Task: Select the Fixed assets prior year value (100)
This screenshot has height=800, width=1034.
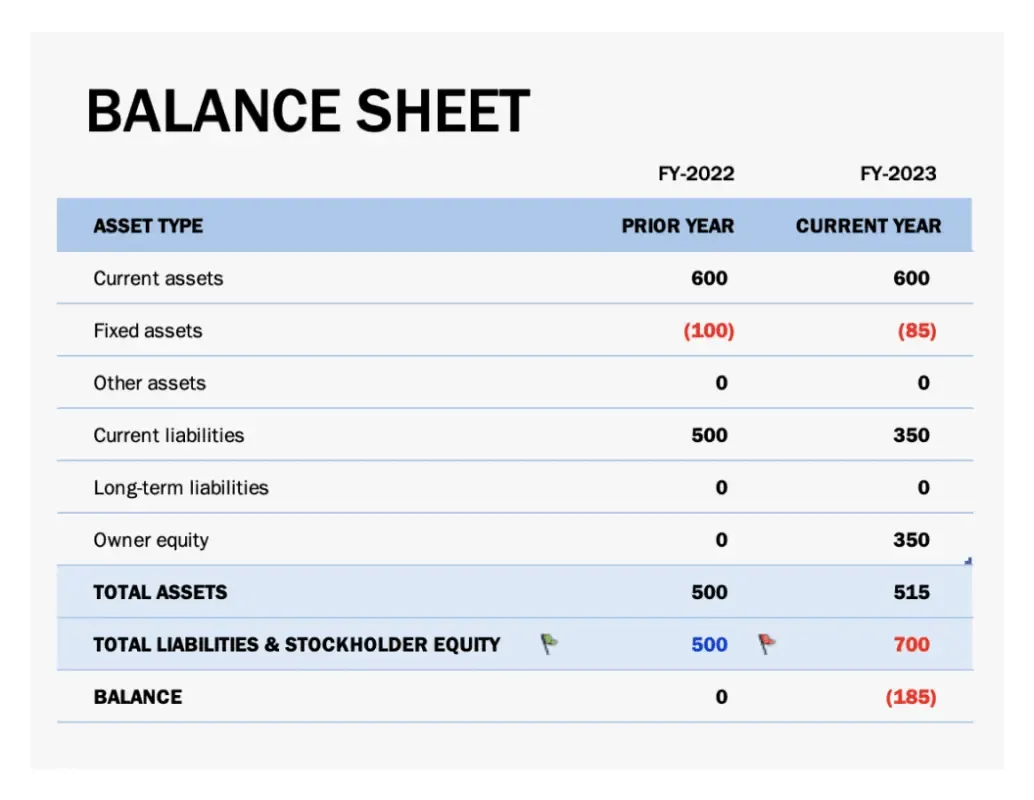Action: coord(709,330)
